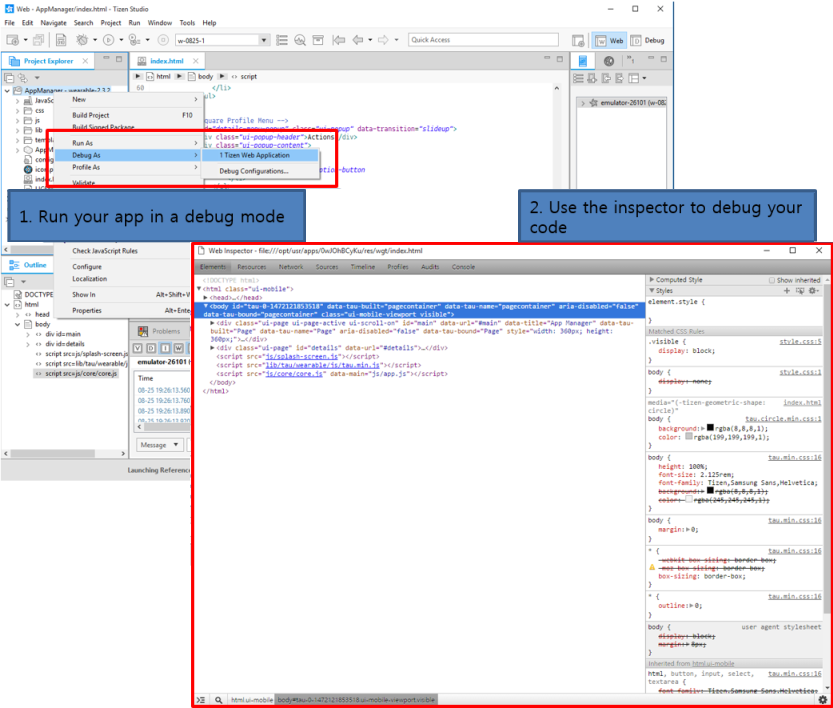Click the black background color swatch
This screenshot has width=833, height=708.
click(711, 429)
